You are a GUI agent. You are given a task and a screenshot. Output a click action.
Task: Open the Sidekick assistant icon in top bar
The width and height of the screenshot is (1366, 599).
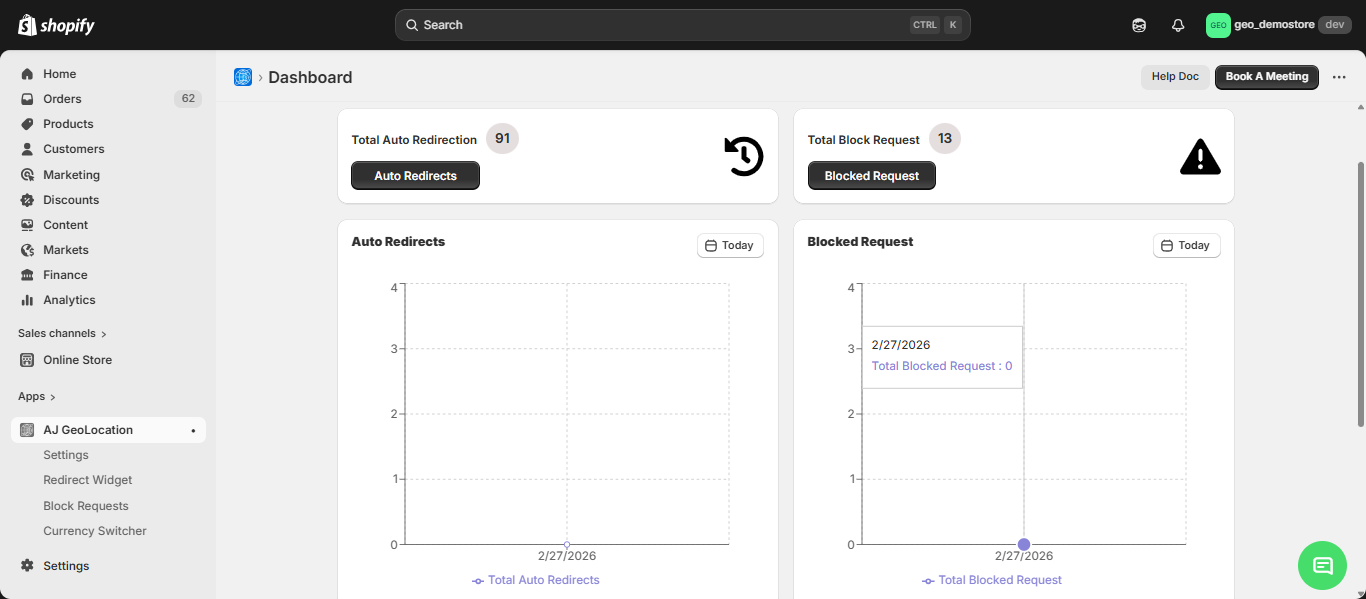click(x=1139, y=25)
